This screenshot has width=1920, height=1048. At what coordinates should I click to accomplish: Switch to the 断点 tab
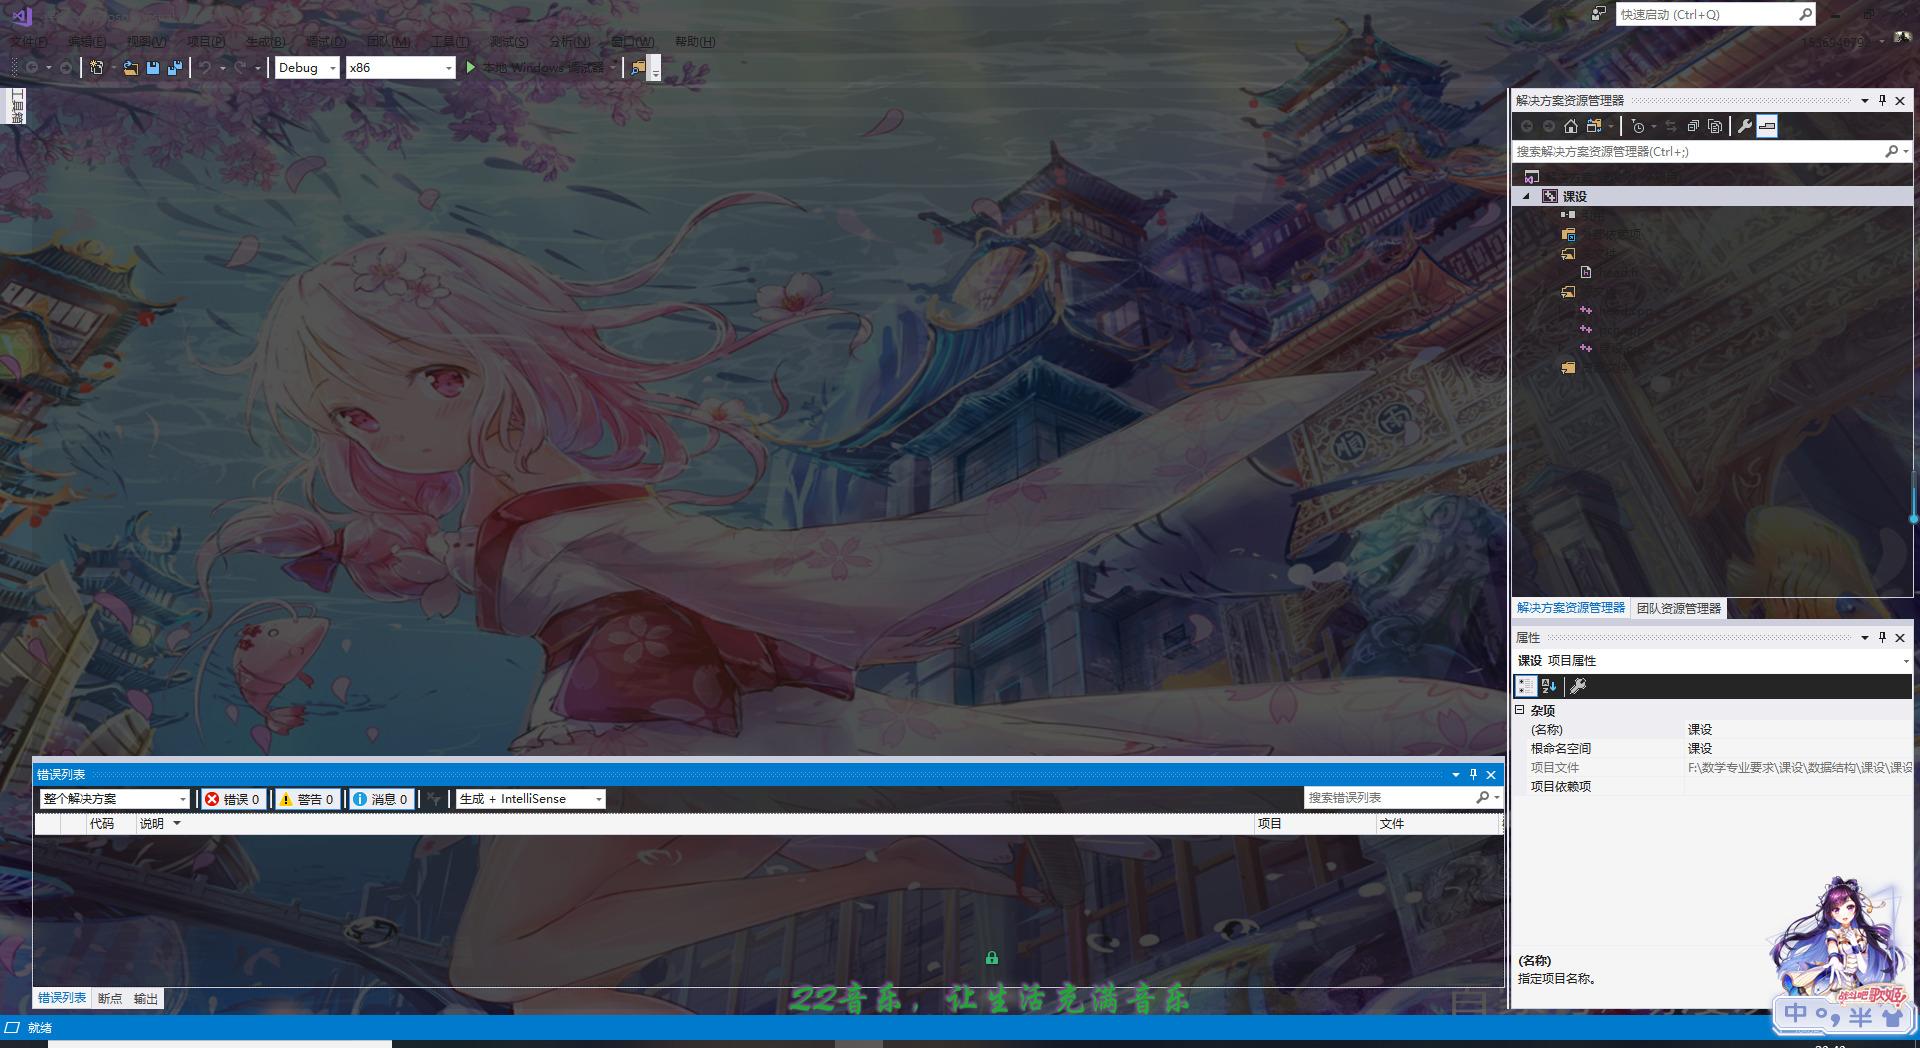point(110,998)
